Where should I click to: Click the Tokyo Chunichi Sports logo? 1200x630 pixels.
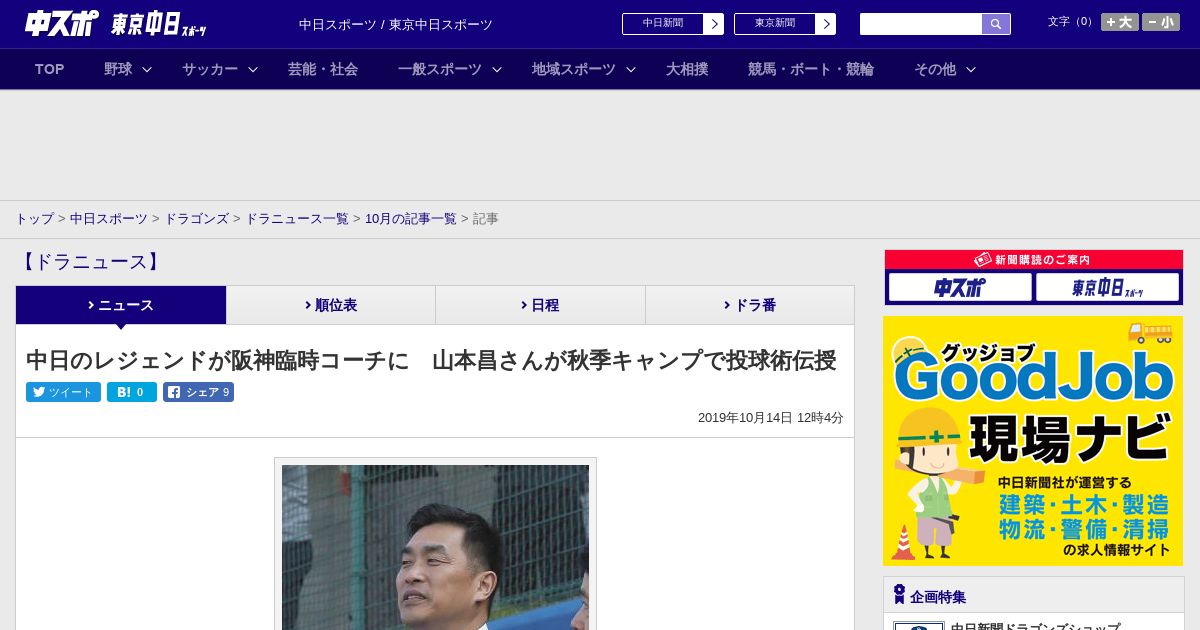point(158,25)
